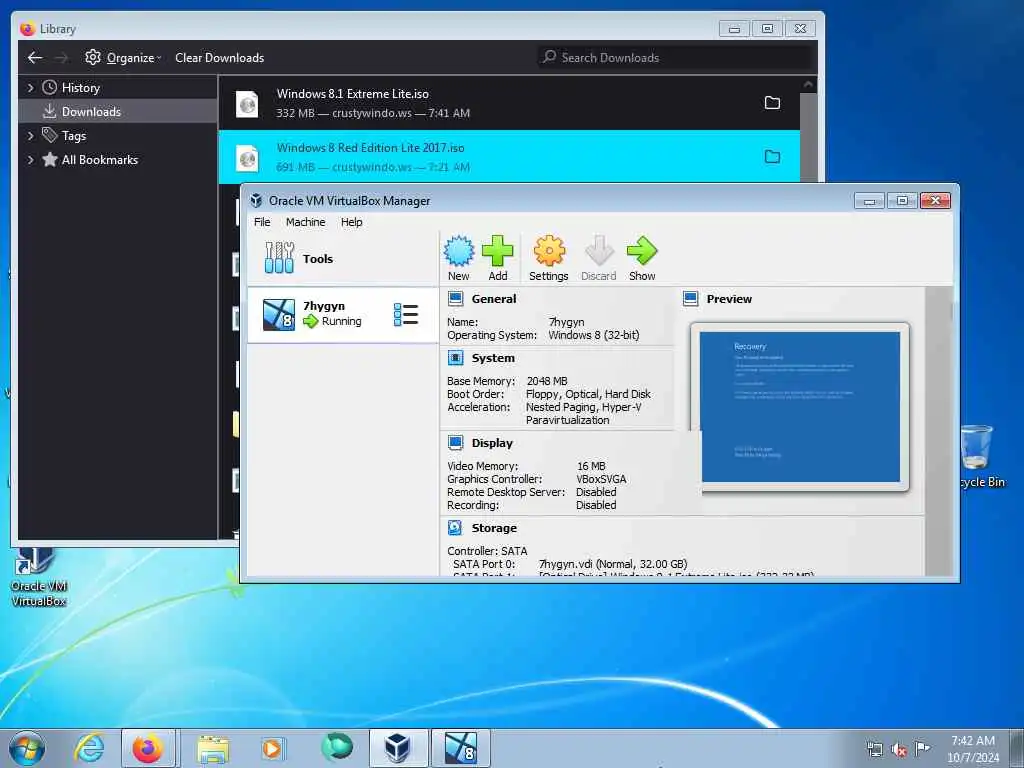
Task: Go back with Library back arrow
Action: coord(35,57)
